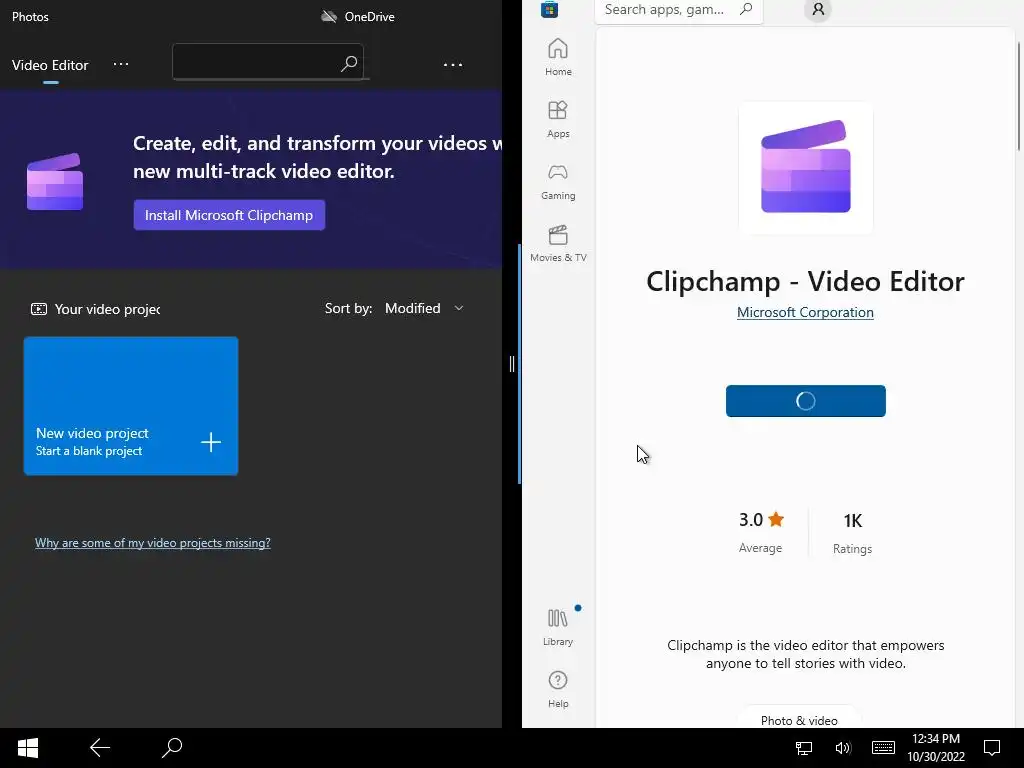Open taskbar search

point(172,748)
